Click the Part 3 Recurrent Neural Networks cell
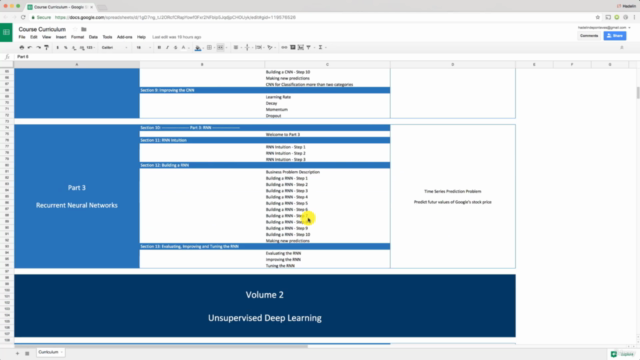This screenshot has height=360, width=640. click(x=77, y=196)
